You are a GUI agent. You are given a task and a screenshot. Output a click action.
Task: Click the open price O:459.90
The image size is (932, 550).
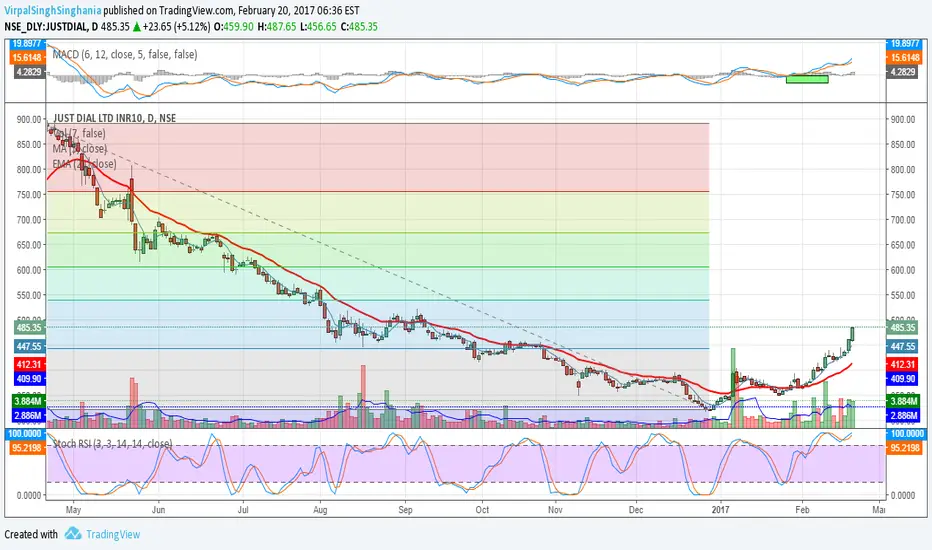coord(234,26)
